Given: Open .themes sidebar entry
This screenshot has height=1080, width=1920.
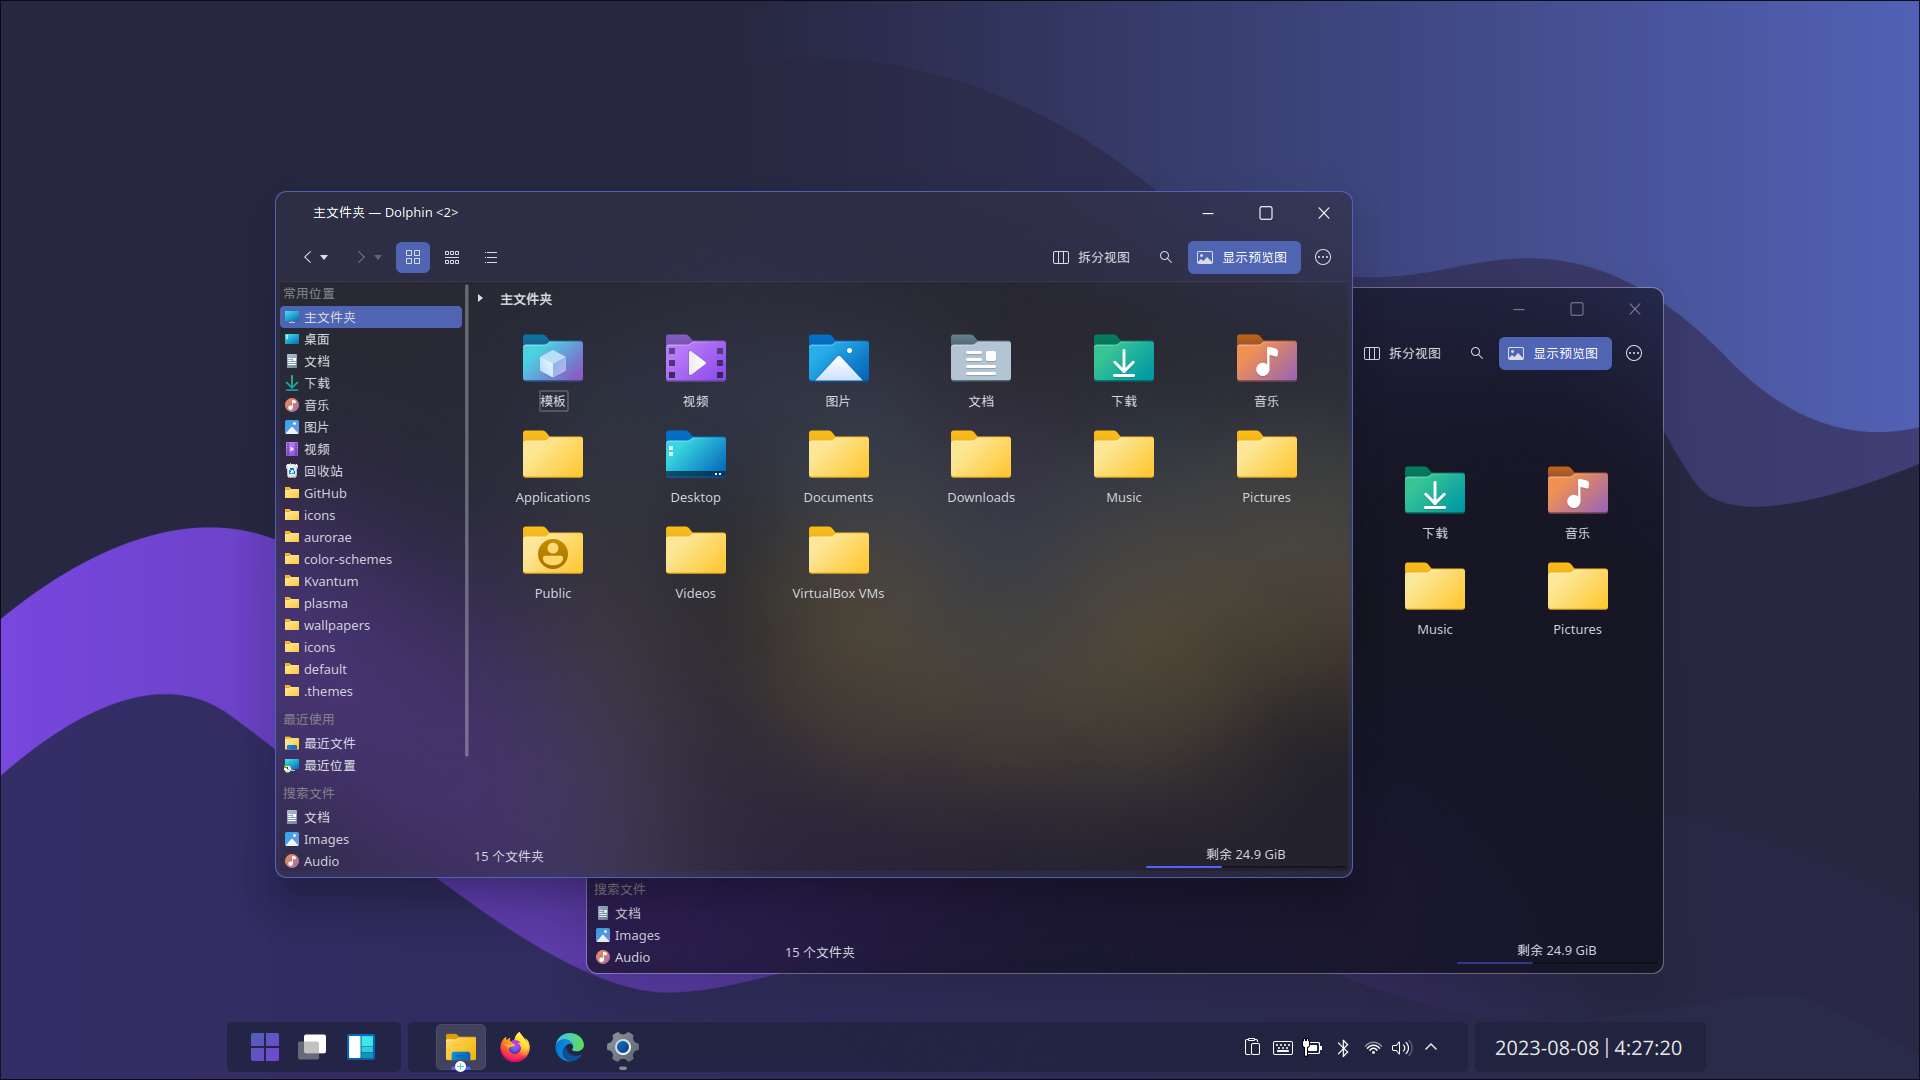Looking at the screenshot, I should (371, 691).
